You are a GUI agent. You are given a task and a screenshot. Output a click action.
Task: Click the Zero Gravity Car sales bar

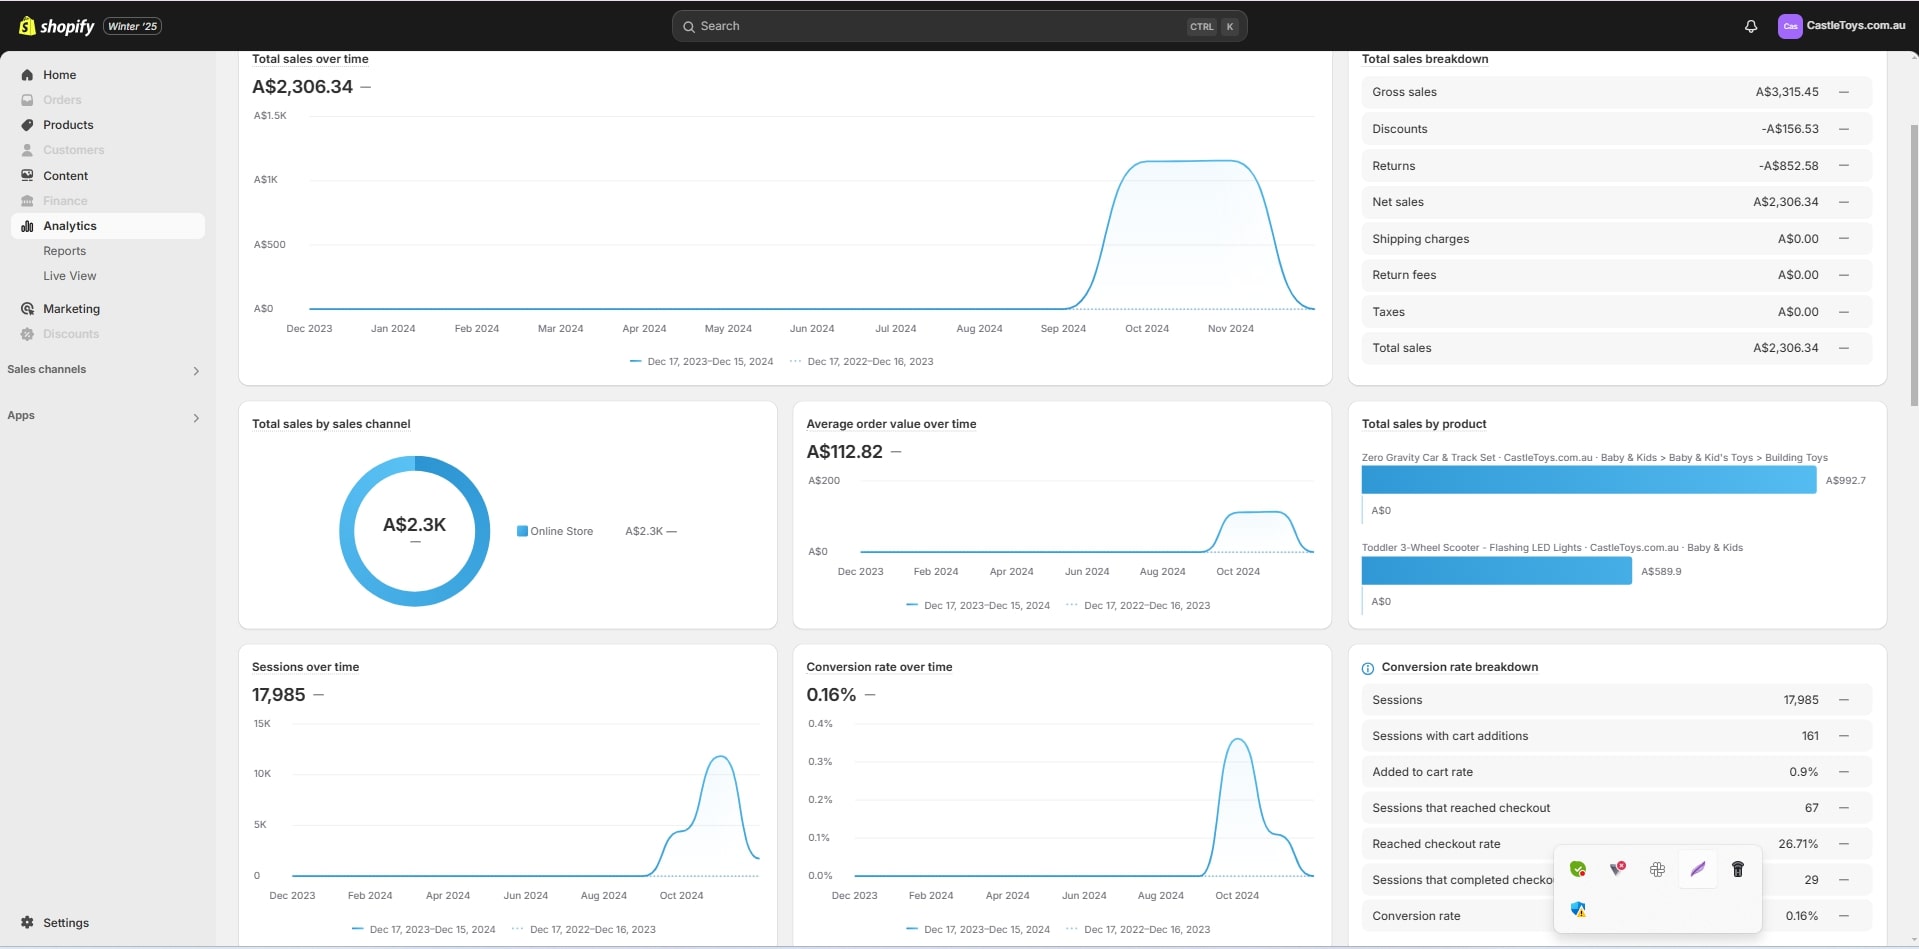1588,480
